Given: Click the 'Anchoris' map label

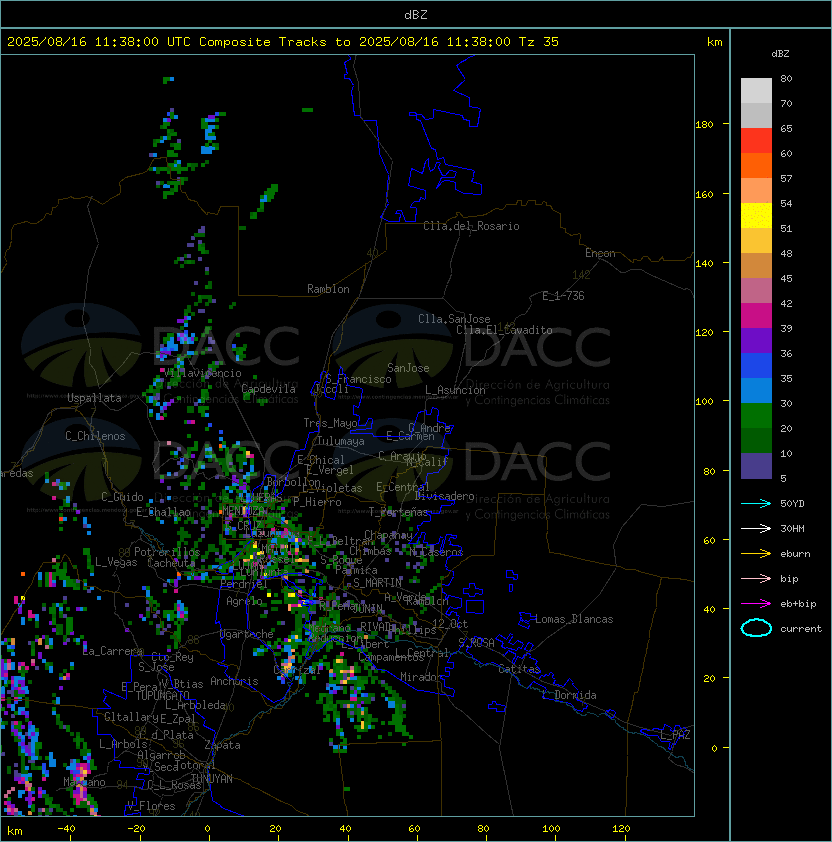Looking at the screenshot, I should pyautogui.click(x=234, y=681).
